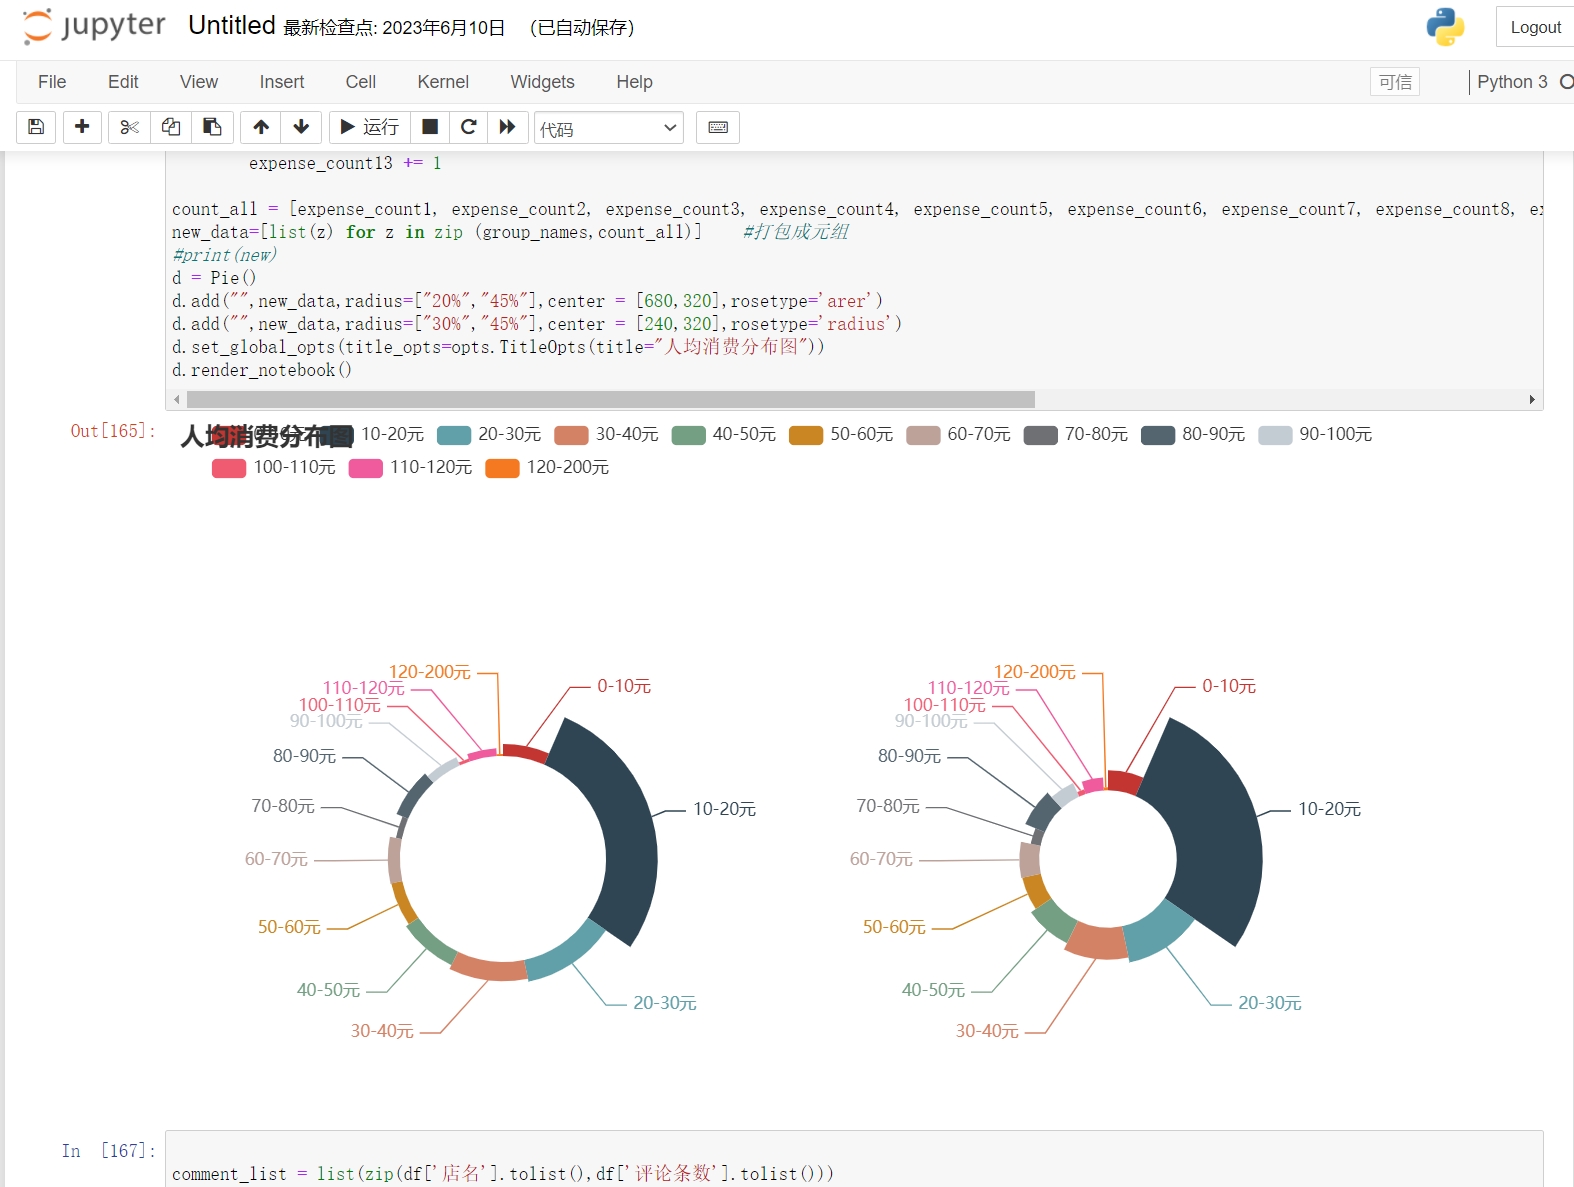1574x1187 pixels.
Task: Click the 60-70元 label on left pie
Action: (x=276, y=859)
